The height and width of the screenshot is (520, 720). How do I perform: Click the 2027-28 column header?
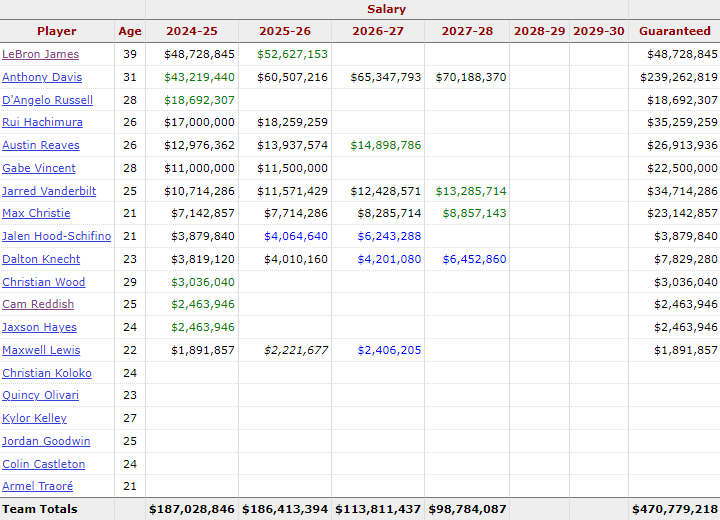tap(467, 31)
